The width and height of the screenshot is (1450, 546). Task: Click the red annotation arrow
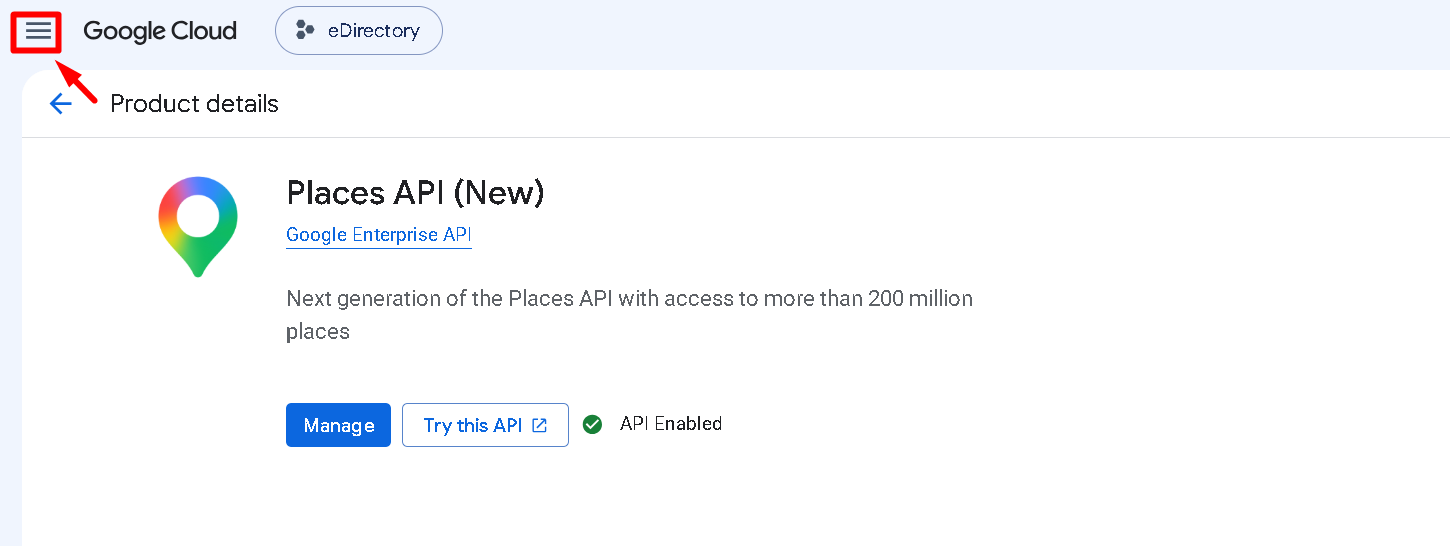coord(76,81)
